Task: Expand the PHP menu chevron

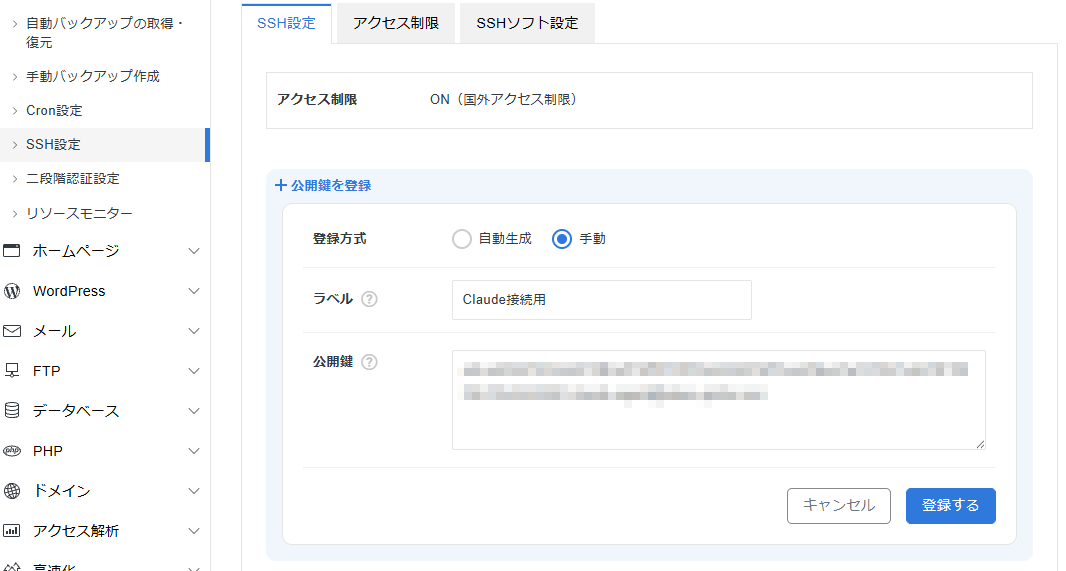Action: click(194, 451)
